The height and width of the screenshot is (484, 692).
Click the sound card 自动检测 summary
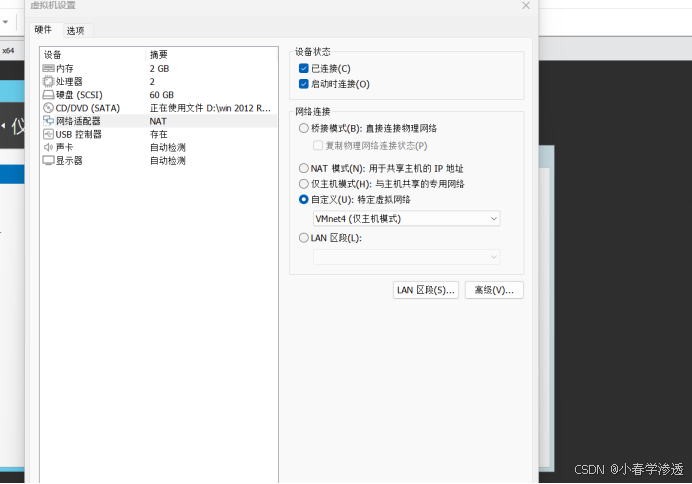168,147
